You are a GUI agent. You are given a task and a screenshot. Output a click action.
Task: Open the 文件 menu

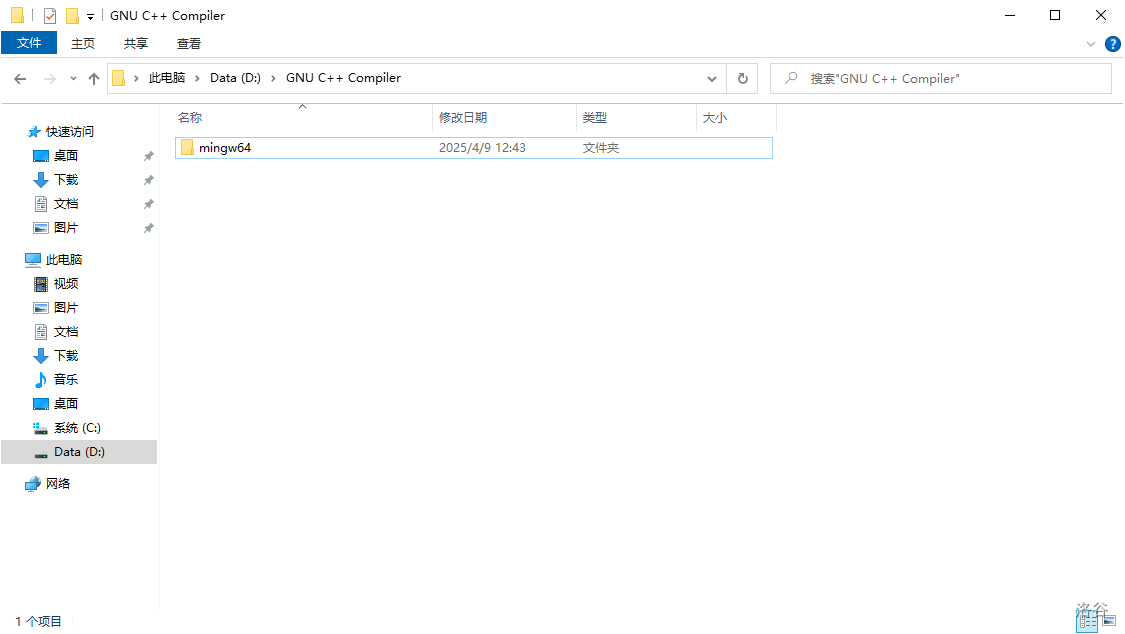[x=29, y=43]
